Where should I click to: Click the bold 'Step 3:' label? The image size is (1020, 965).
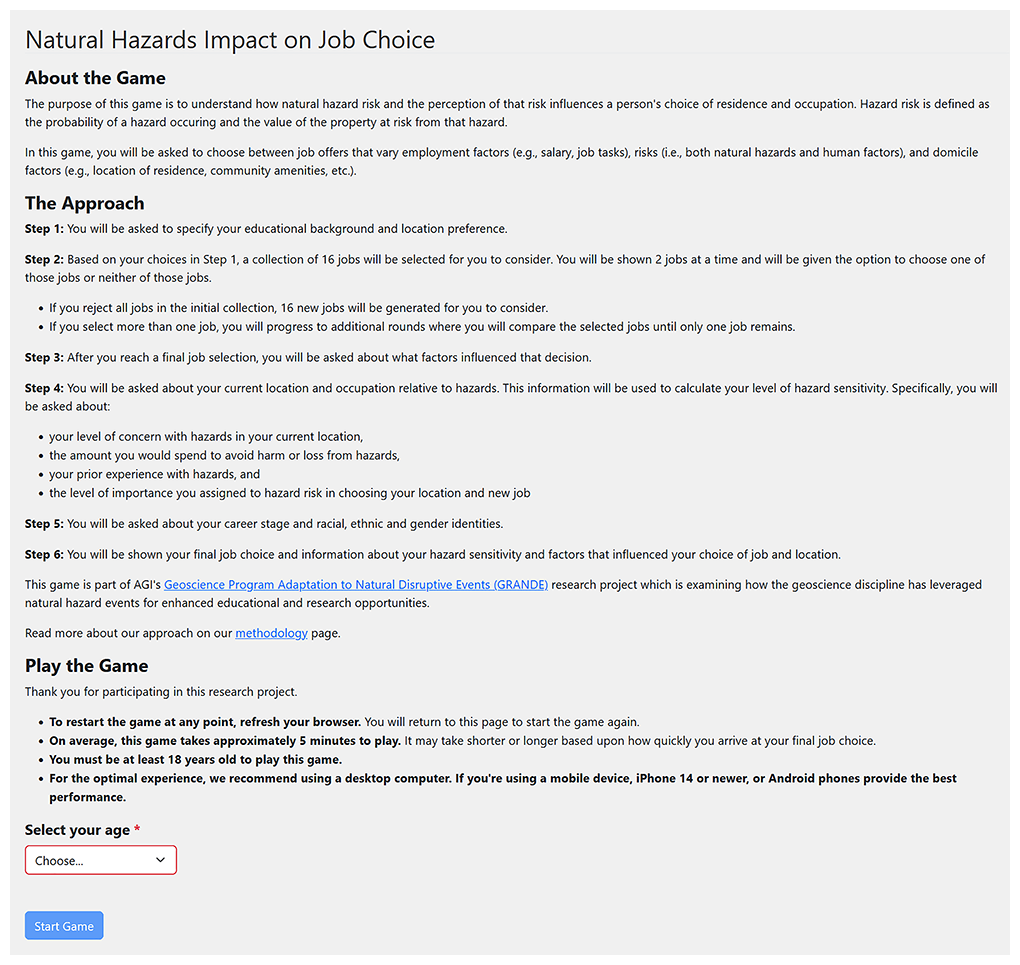pos(44,357)
